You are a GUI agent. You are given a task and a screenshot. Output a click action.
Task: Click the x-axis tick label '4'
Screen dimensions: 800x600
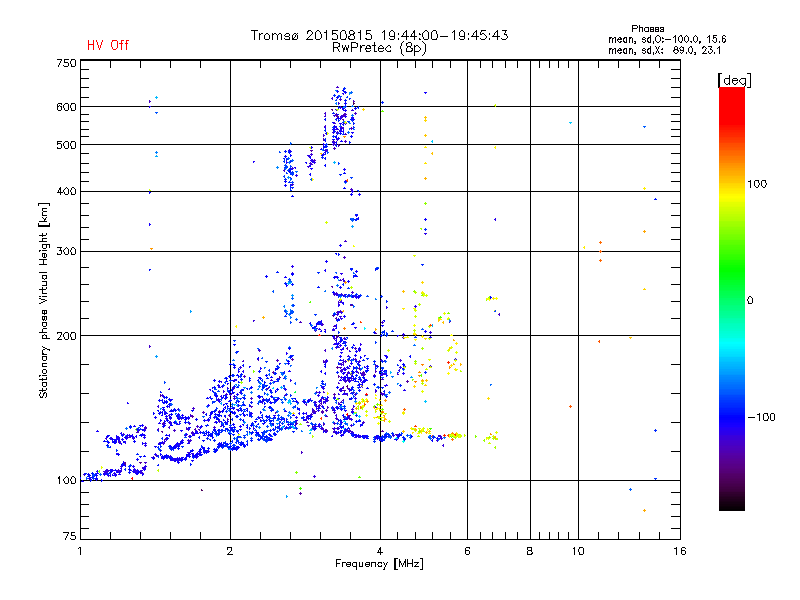click(x=380, y=551)
